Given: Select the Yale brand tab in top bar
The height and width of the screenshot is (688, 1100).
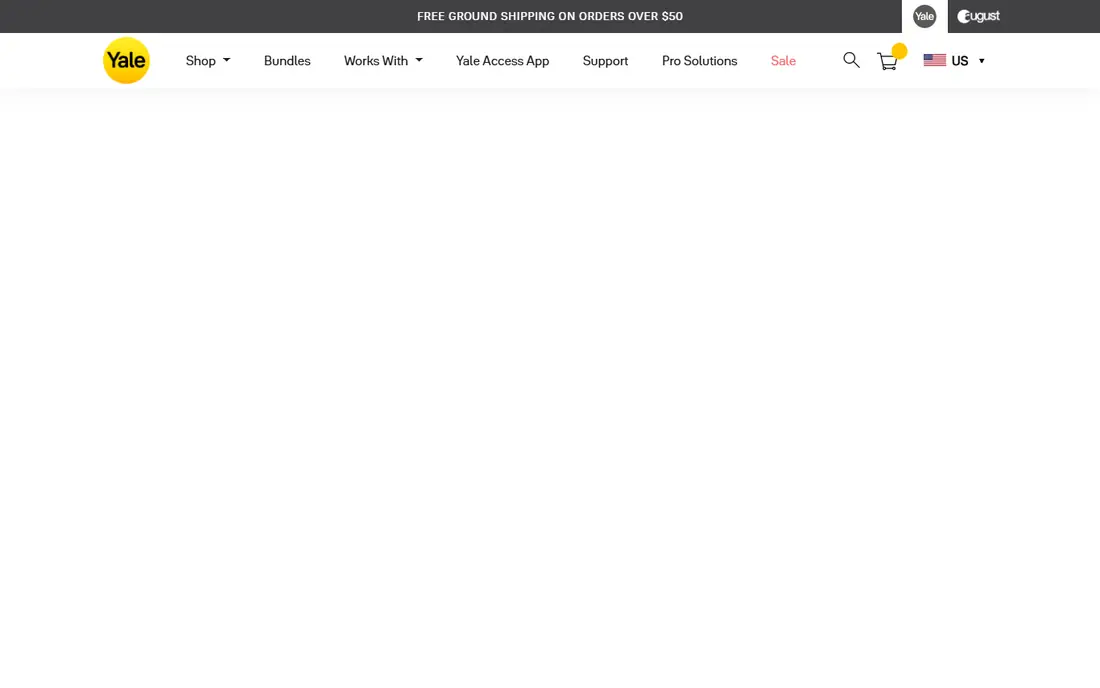Looking at the screenshot, I should [925, 16].
